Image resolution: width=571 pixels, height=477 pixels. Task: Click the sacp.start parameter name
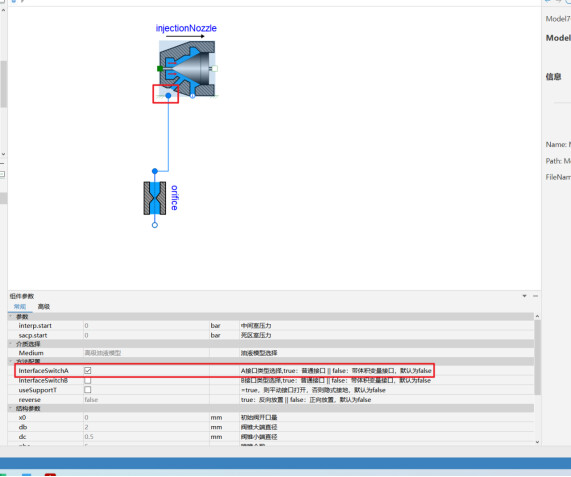[33, 335]
